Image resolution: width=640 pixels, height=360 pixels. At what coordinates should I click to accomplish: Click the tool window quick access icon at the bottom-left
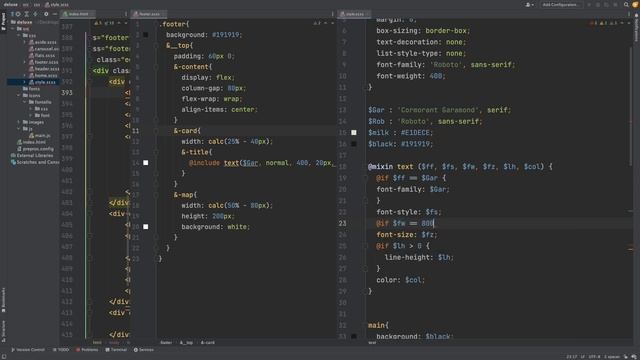pyautogui.click(x=3, y=357)
